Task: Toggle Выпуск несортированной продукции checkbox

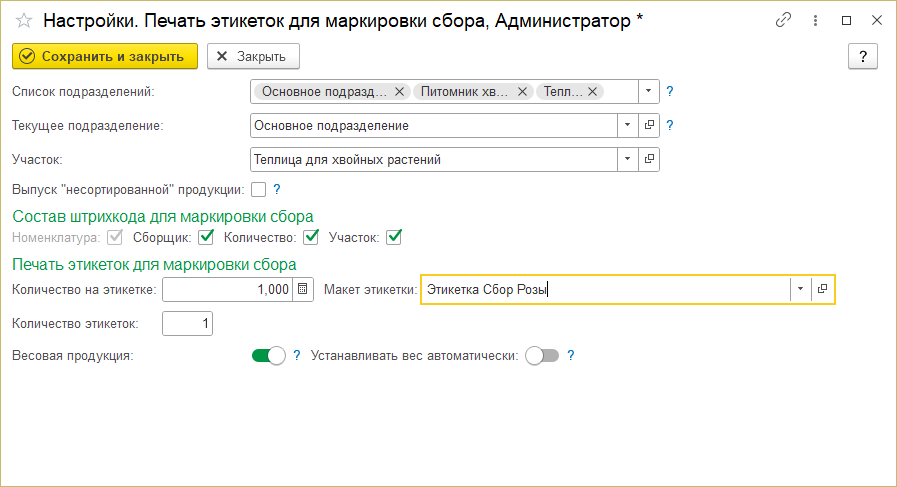Action: click(259, 189)
